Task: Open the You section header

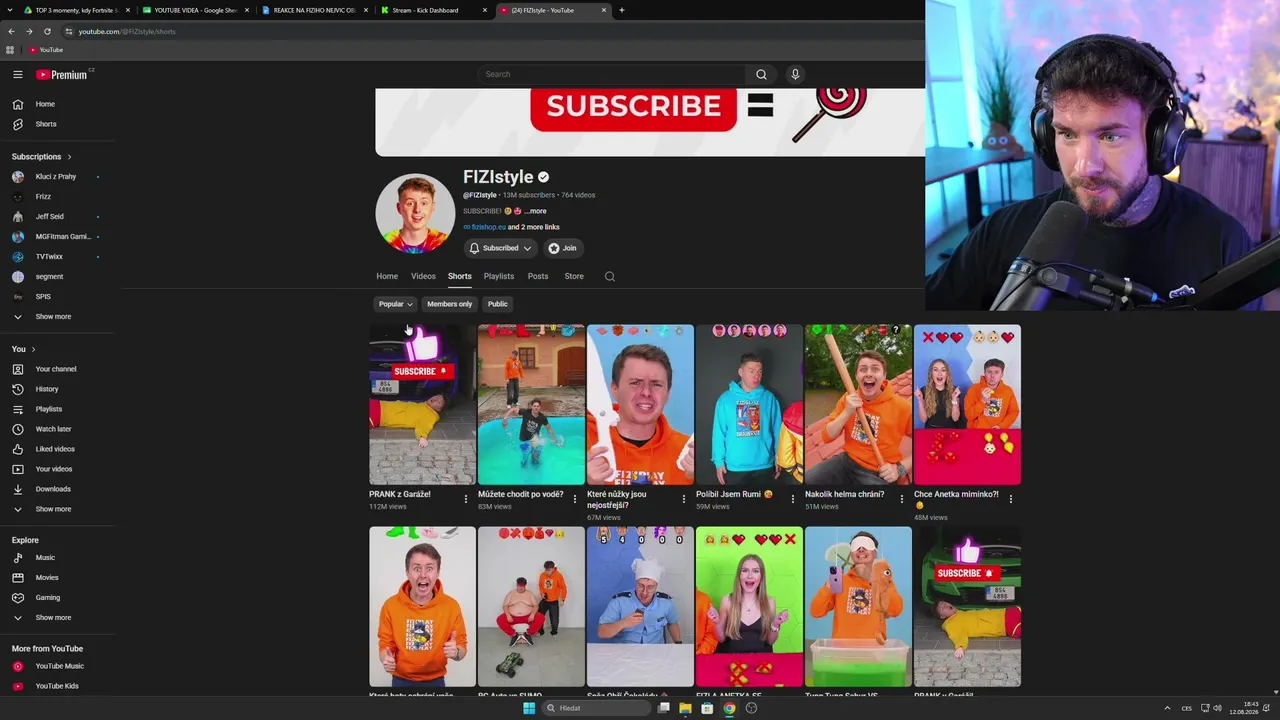Action: click(x=23, y=349)
